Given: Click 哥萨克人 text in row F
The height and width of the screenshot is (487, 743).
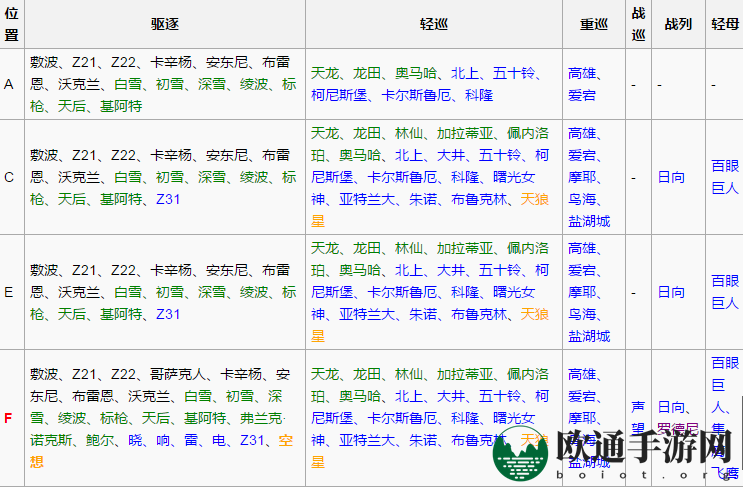Looking at the screenshot, I should click(178, 374).
